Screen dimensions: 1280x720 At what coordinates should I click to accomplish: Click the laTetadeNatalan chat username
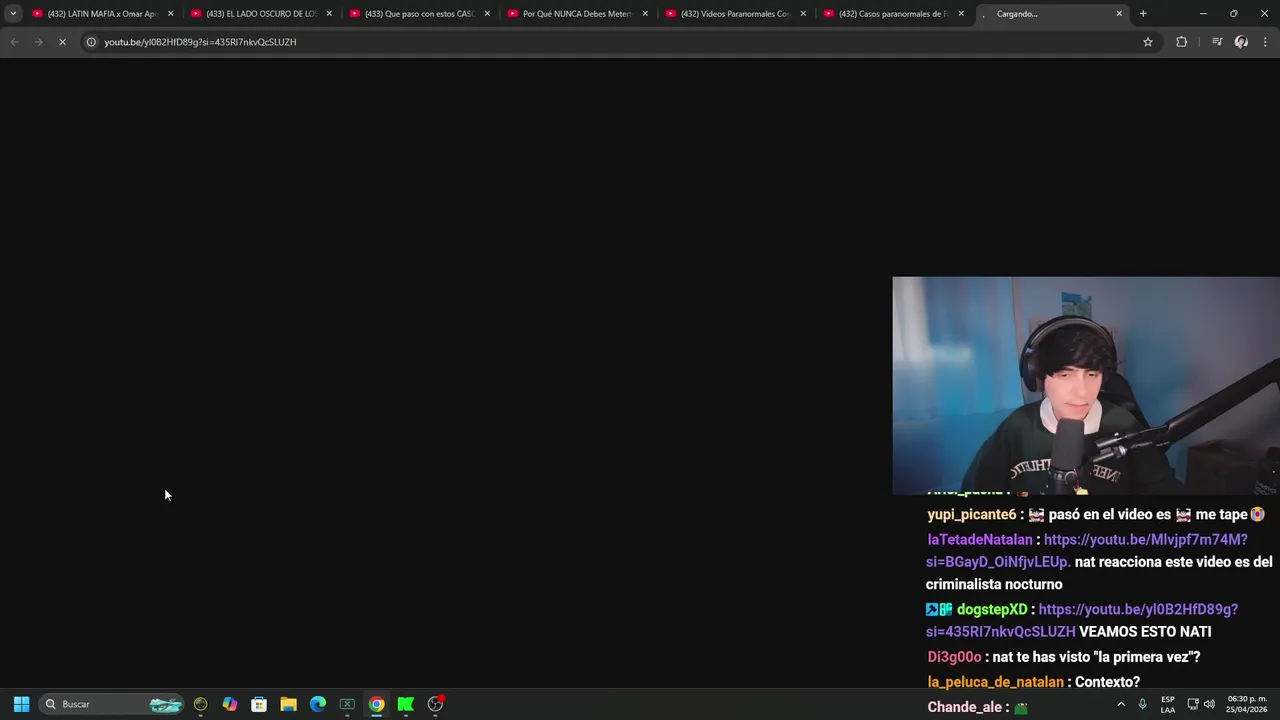point(980,539)
